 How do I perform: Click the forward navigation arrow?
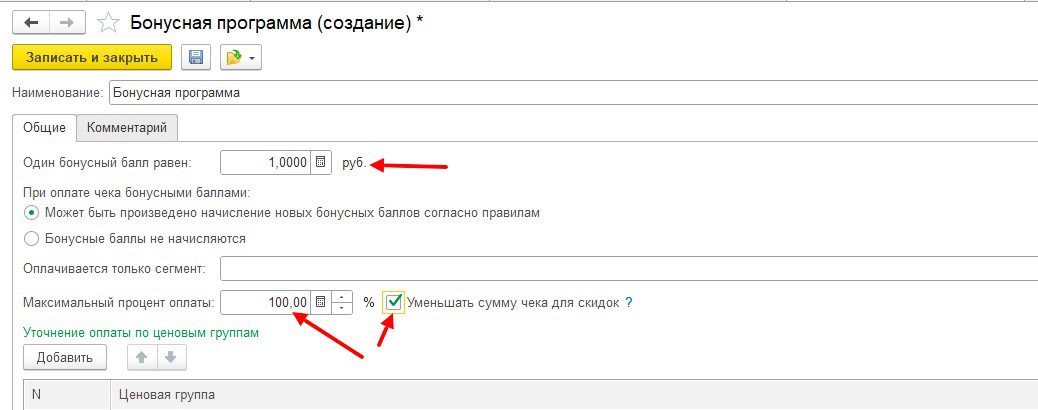66,22
